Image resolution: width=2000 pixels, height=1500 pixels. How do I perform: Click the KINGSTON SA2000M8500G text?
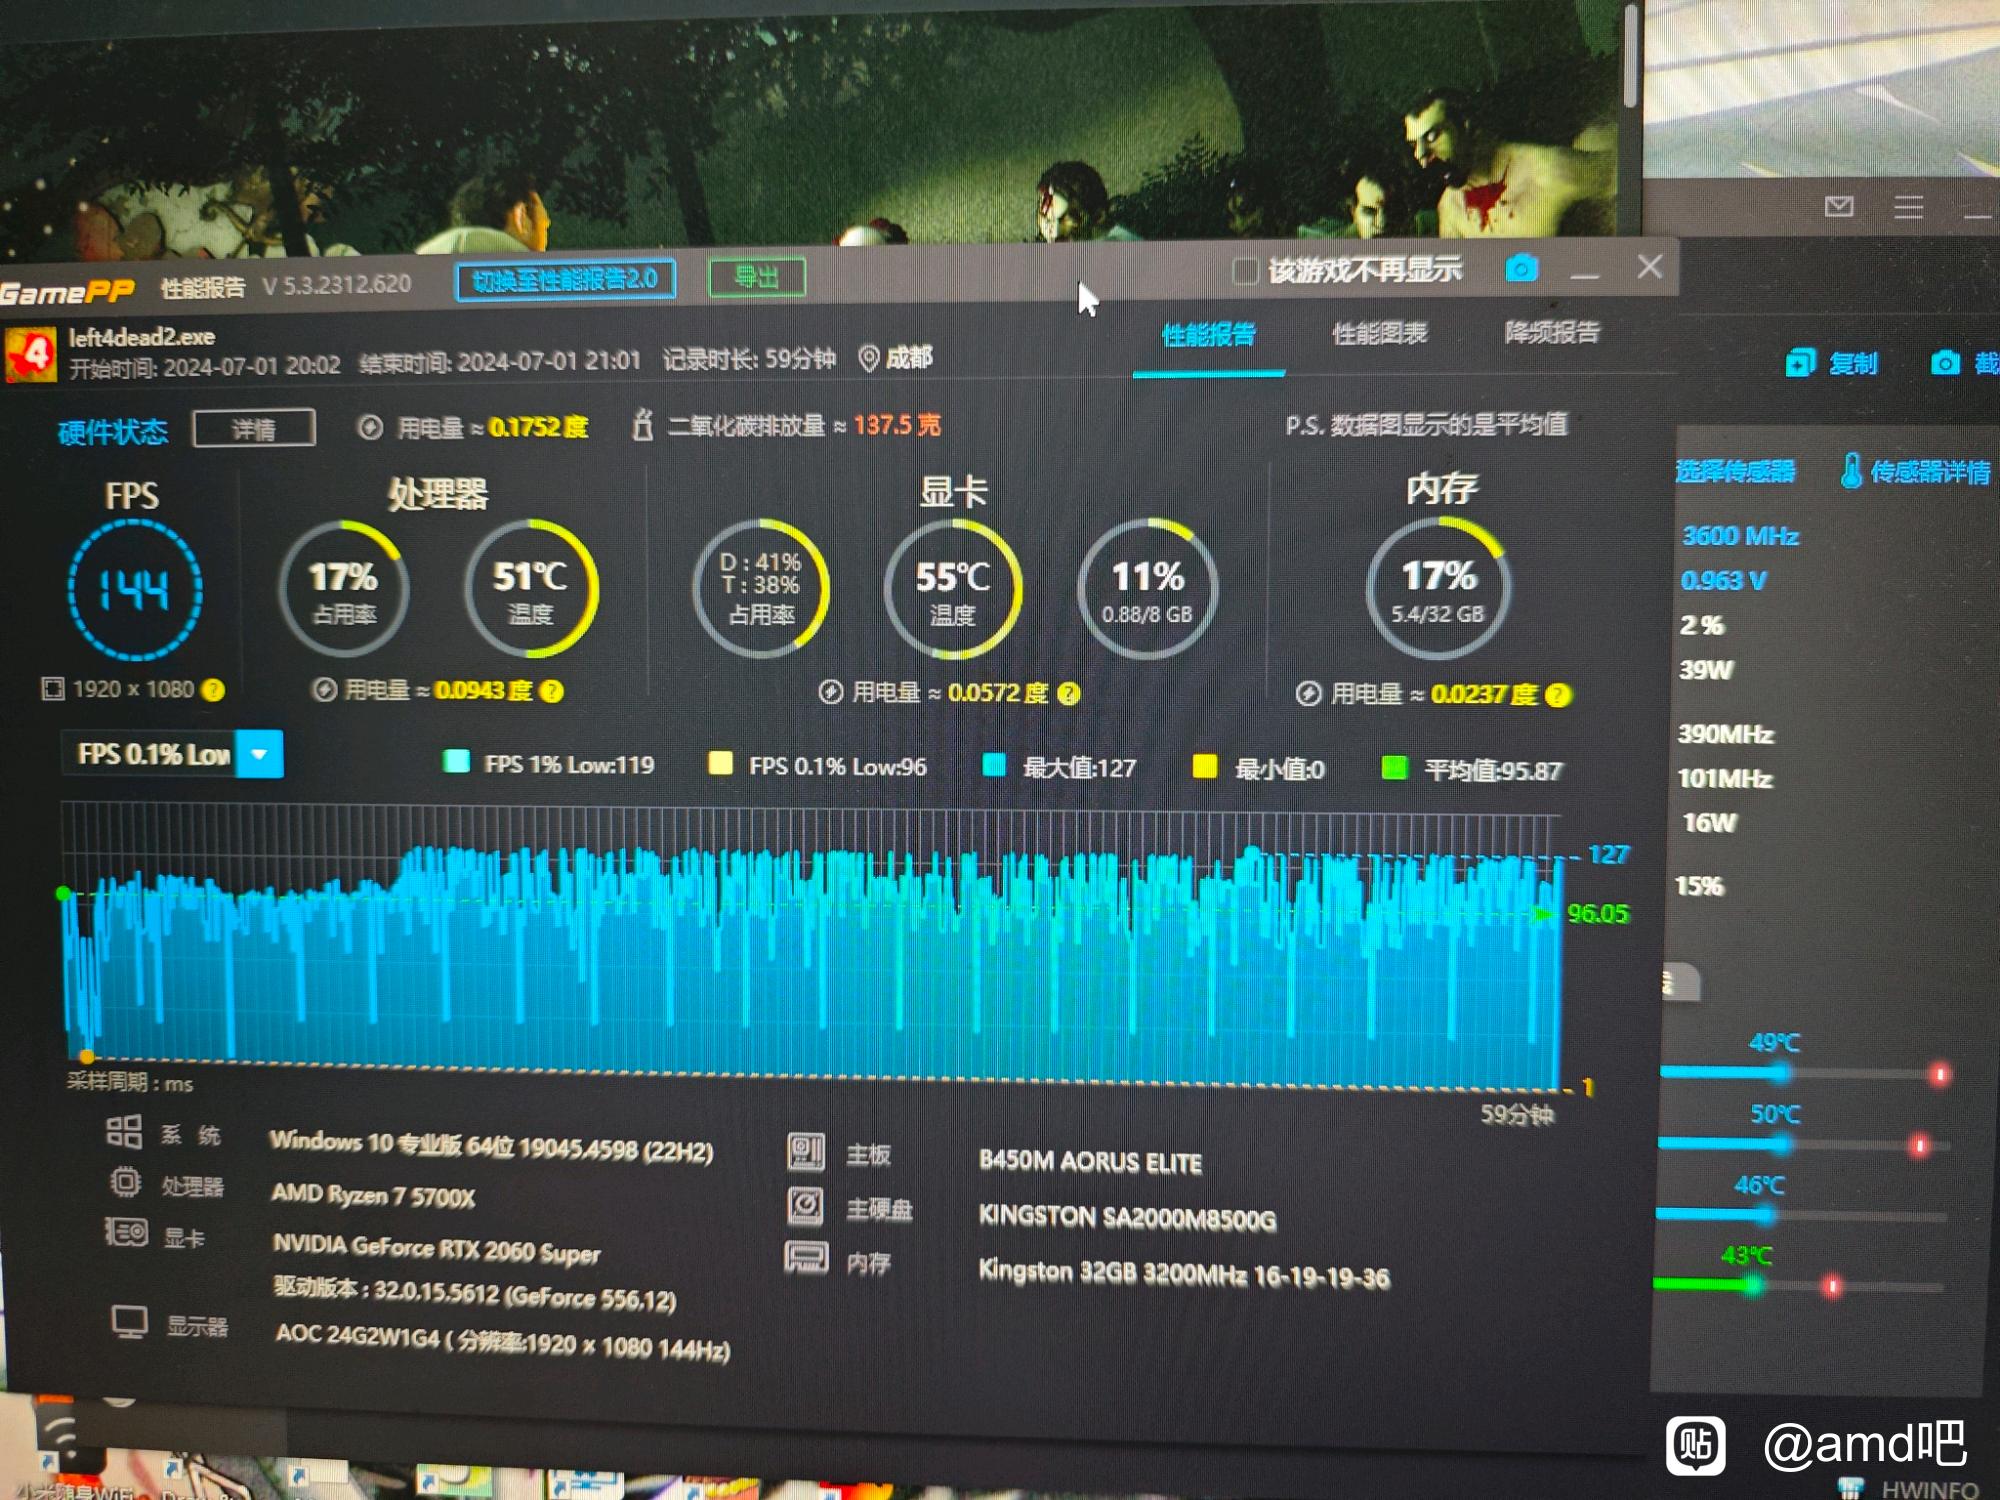(1127, 1218)
